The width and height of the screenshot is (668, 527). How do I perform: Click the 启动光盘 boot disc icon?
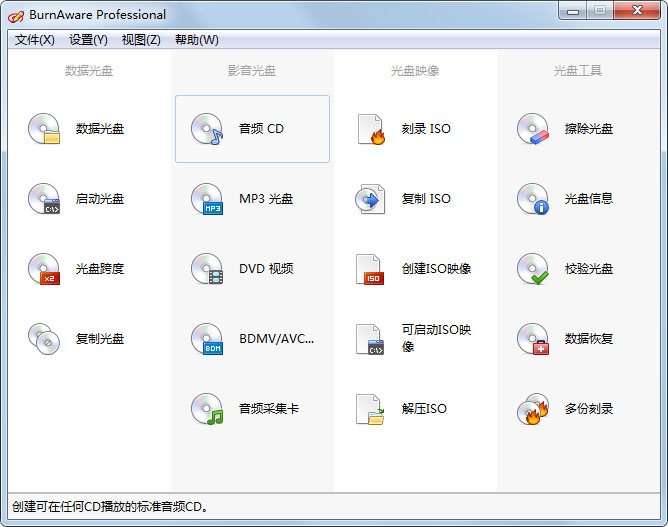pos(44,199)
